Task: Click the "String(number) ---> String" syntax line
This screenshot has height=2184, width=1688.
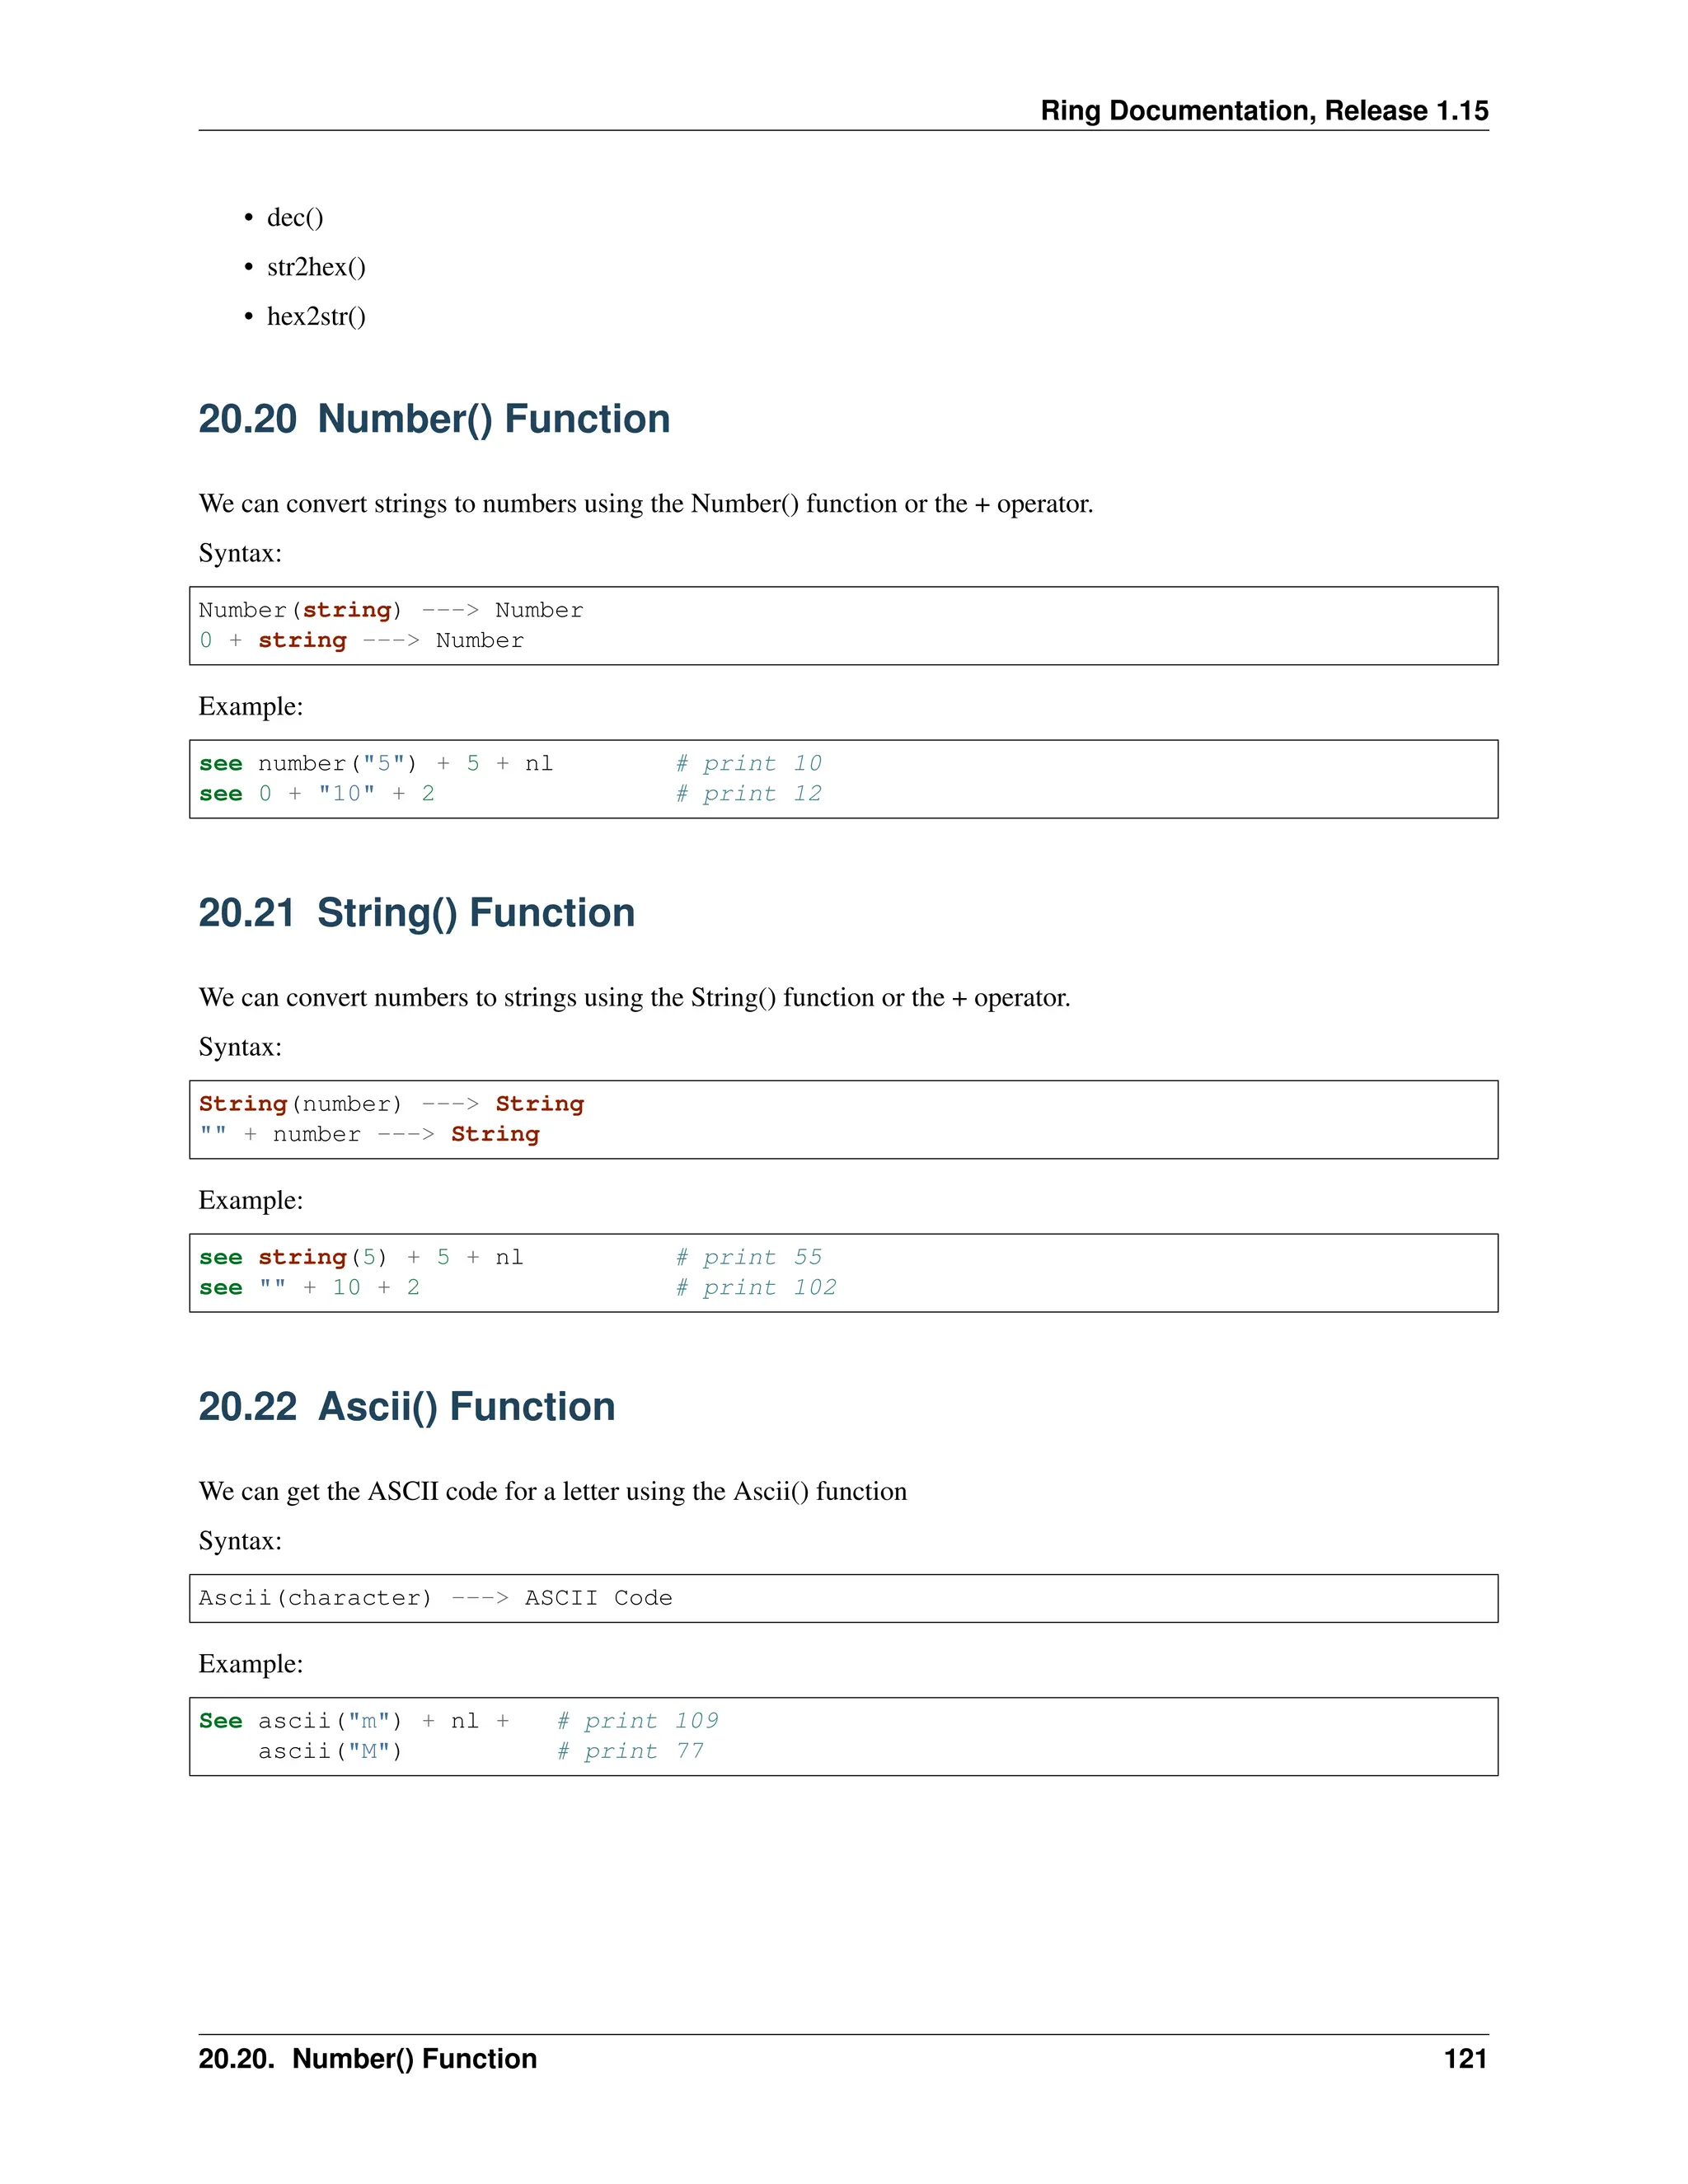Action: point(391,1104)
